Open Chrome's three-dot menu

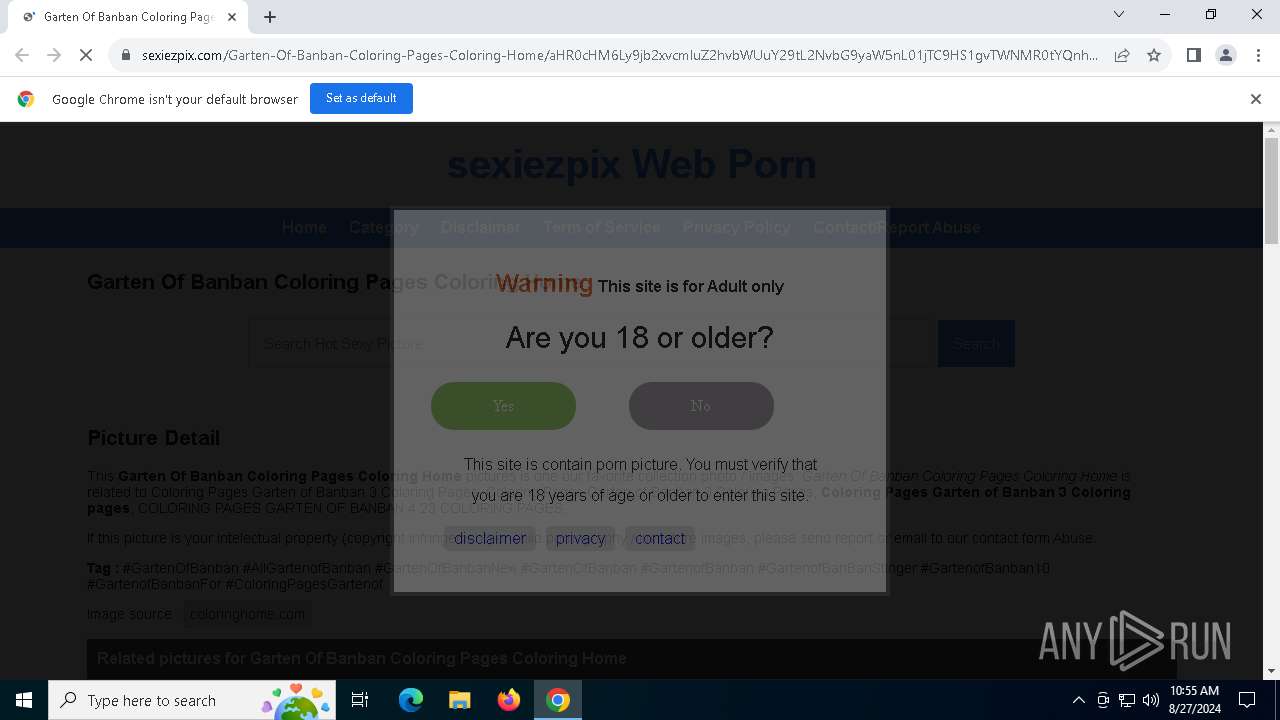[x=1257, y=55]
